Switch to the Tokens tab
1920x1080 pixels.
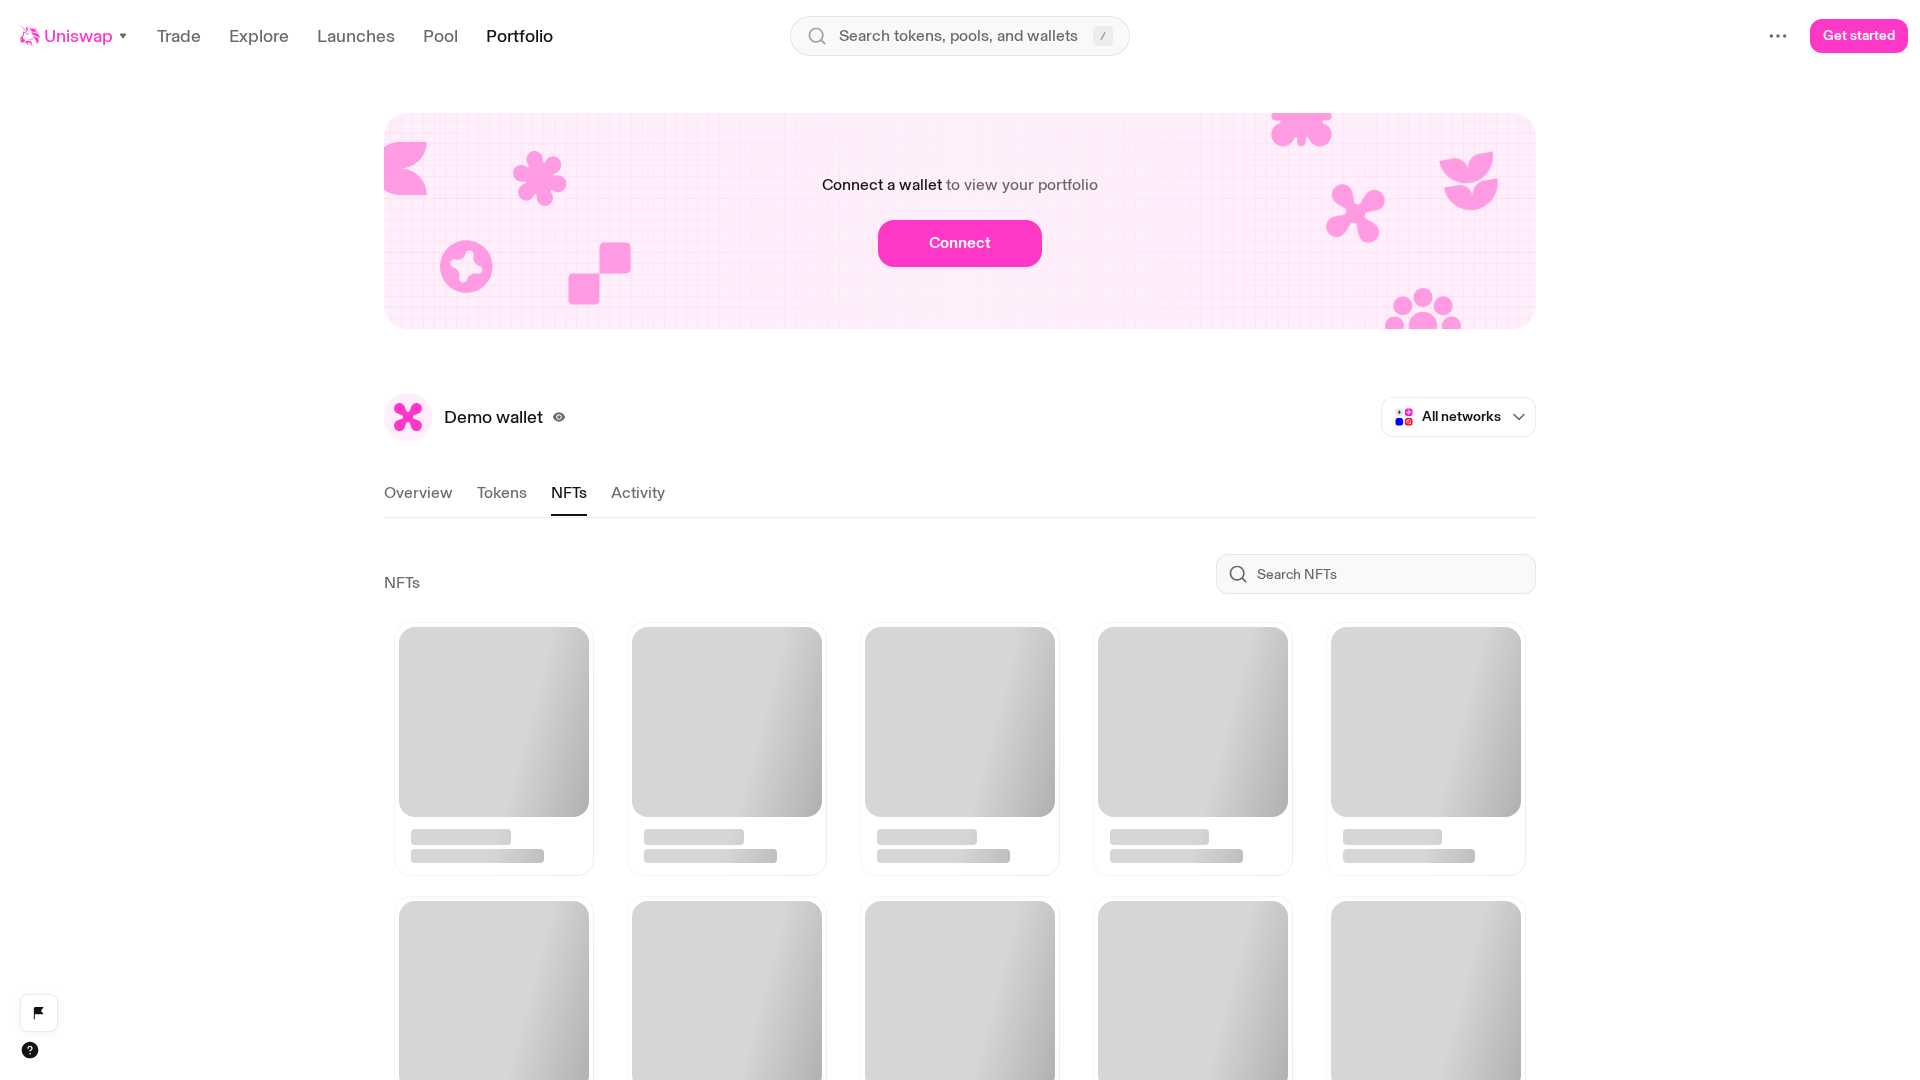pos(502,493)
